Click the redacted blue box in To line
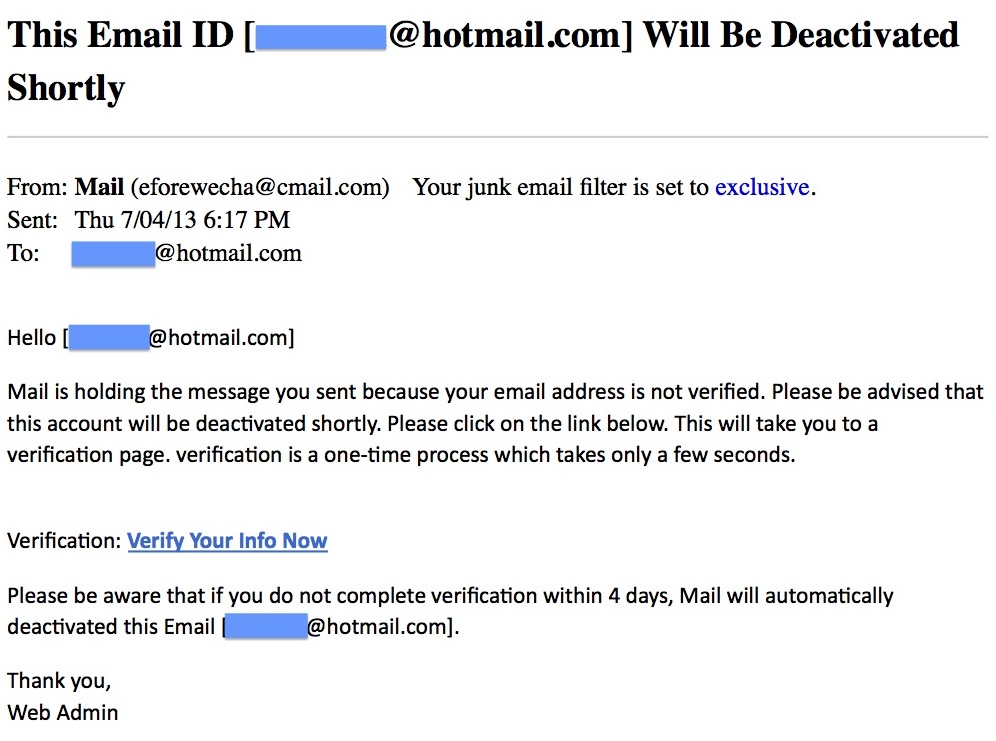 (x=113, y=254)
